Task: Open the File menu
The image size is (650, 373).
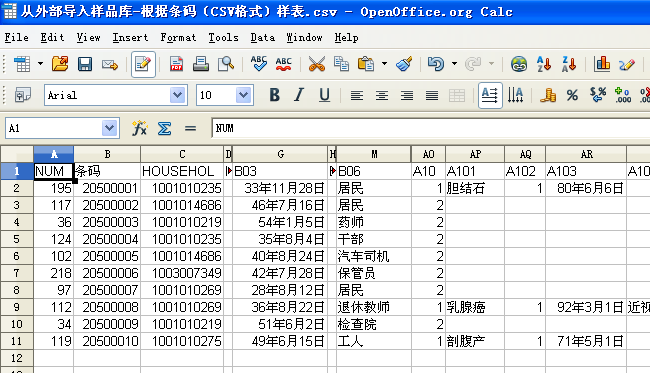Action: pyautogui.click(x=16, y=38)
